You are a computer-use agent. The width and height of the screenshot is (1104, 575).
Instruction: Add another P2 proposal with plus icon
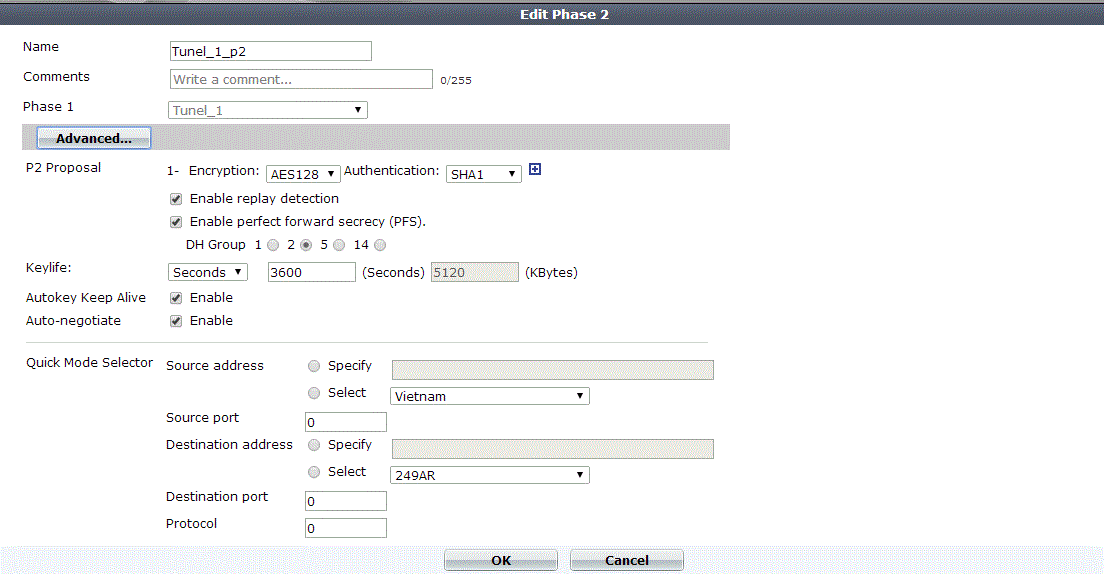click(535, 169)
